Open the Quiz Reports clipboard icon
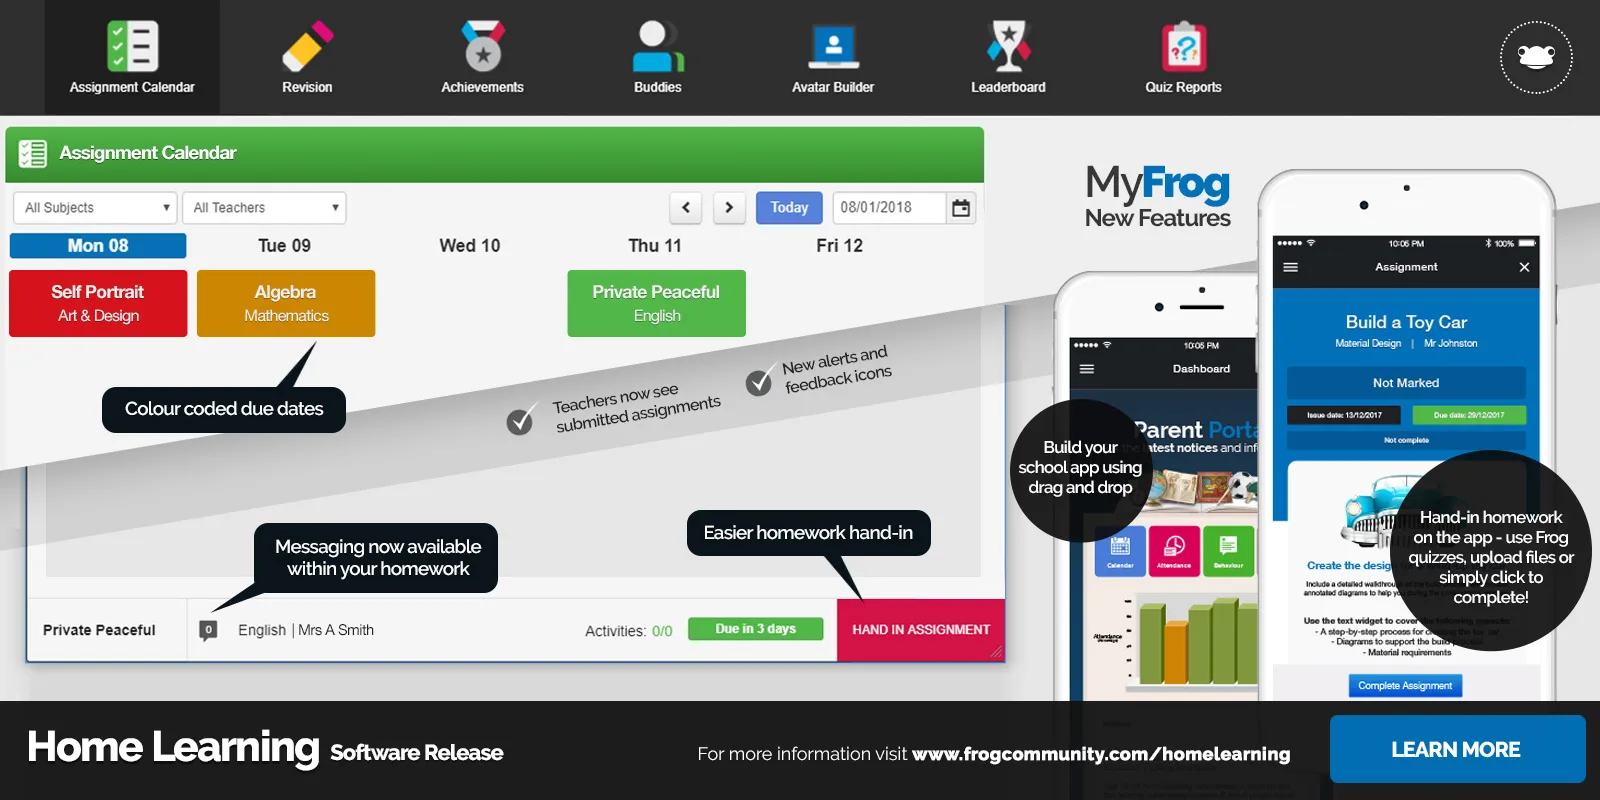Screen dimensions: 1600x800 pos(1184,47)
